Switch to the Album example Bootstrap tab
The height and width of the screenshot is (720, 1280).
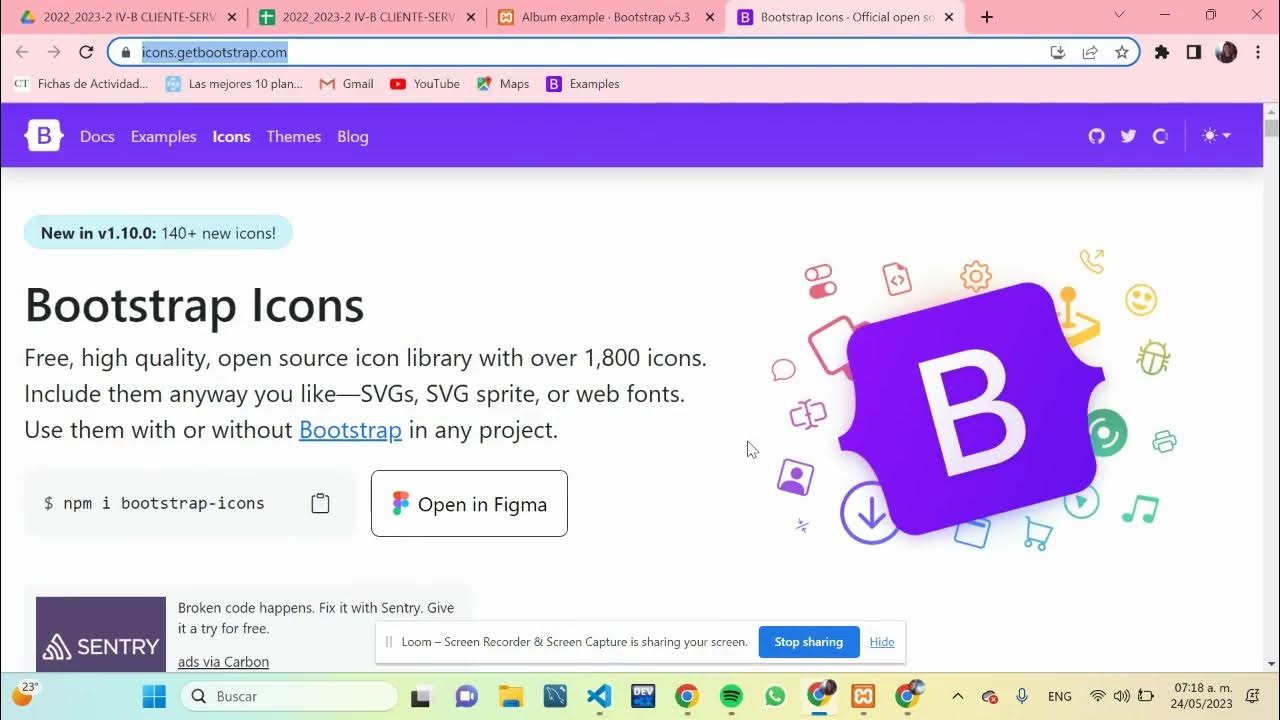[605, 17]
